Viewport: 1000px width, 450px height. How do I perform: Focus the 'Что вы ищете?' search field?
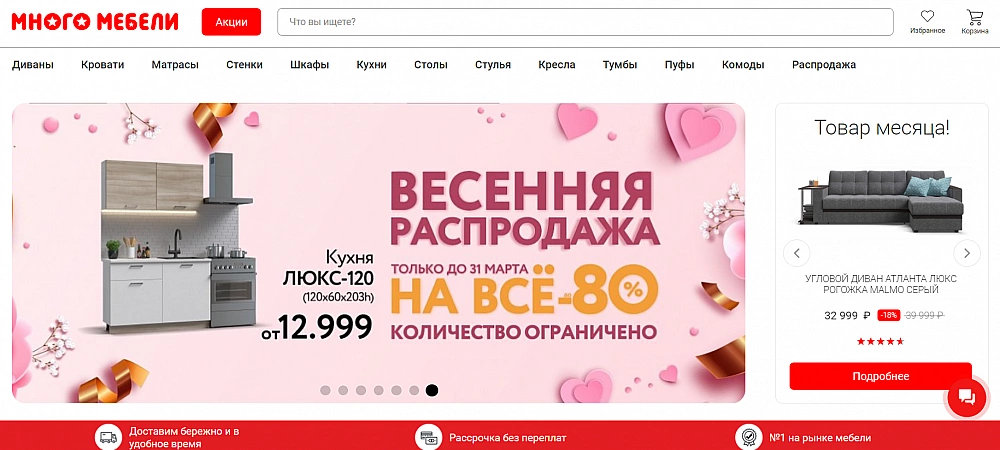coord(585,22)
